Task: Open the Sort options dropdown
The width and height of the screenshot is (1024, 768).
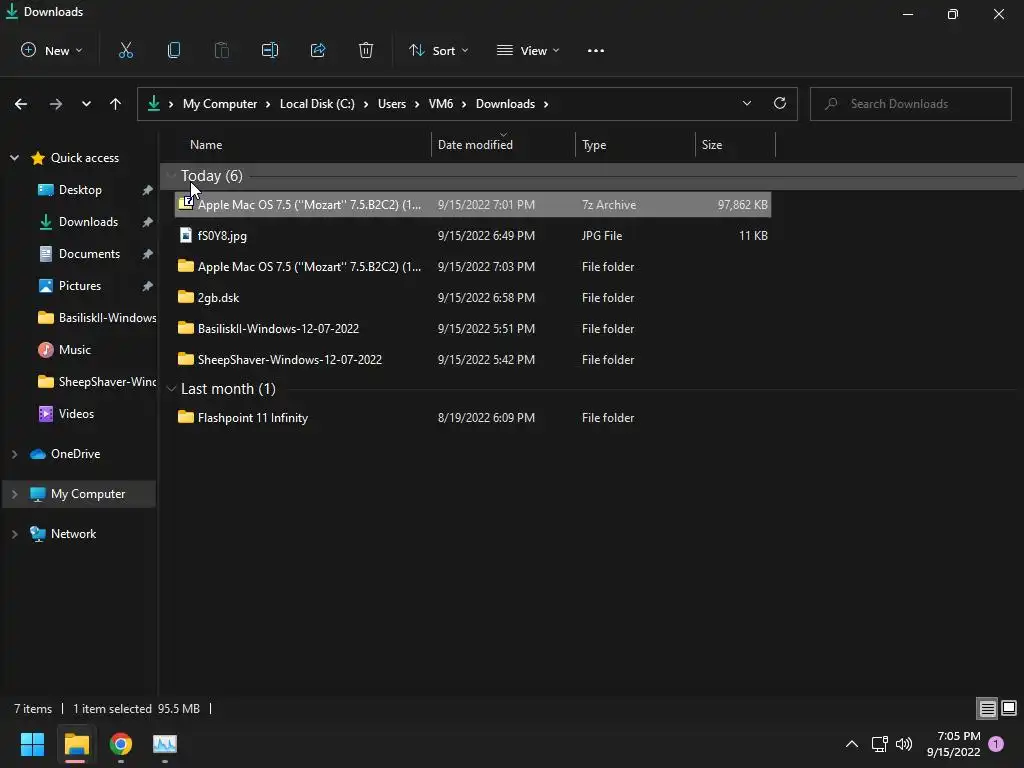Action: pyautogui.click(x=438, y=50)
